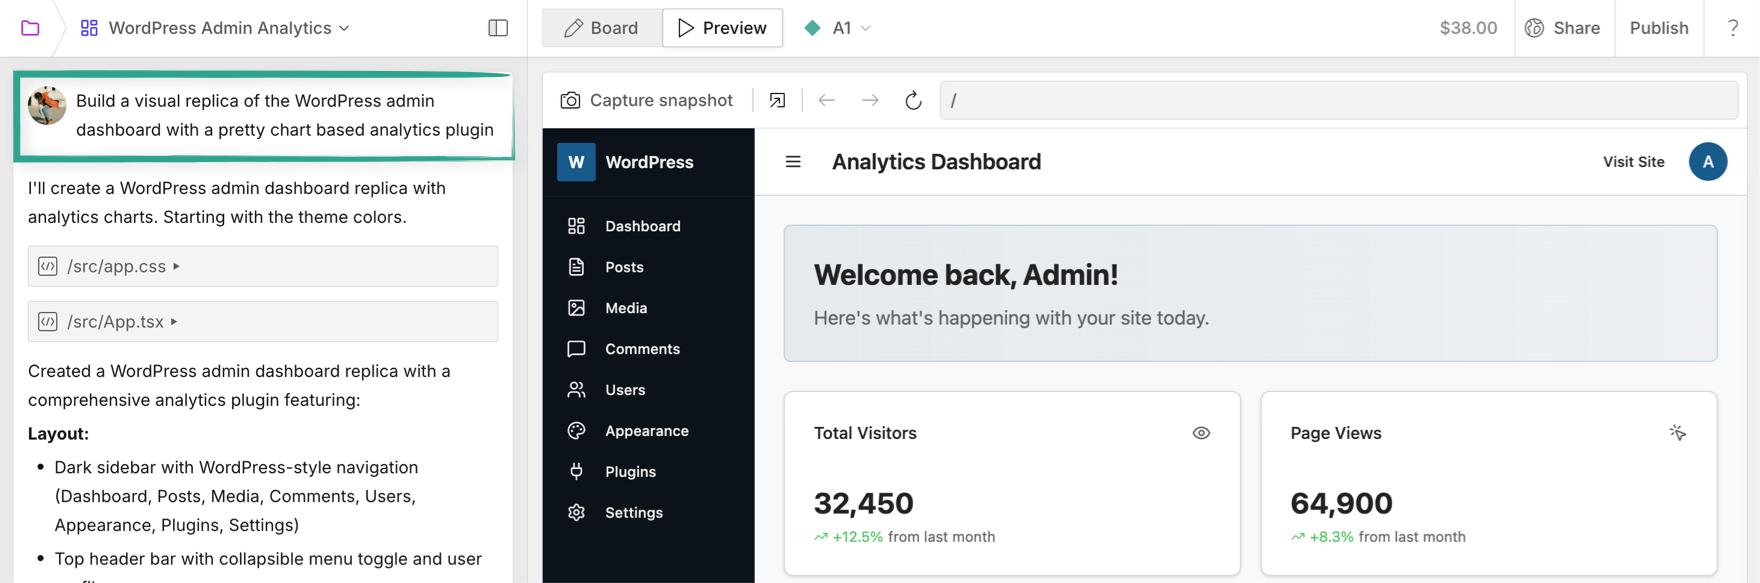Click the green diamond icon beside A1
The image size is (1760, 583).
click(812, 28)
